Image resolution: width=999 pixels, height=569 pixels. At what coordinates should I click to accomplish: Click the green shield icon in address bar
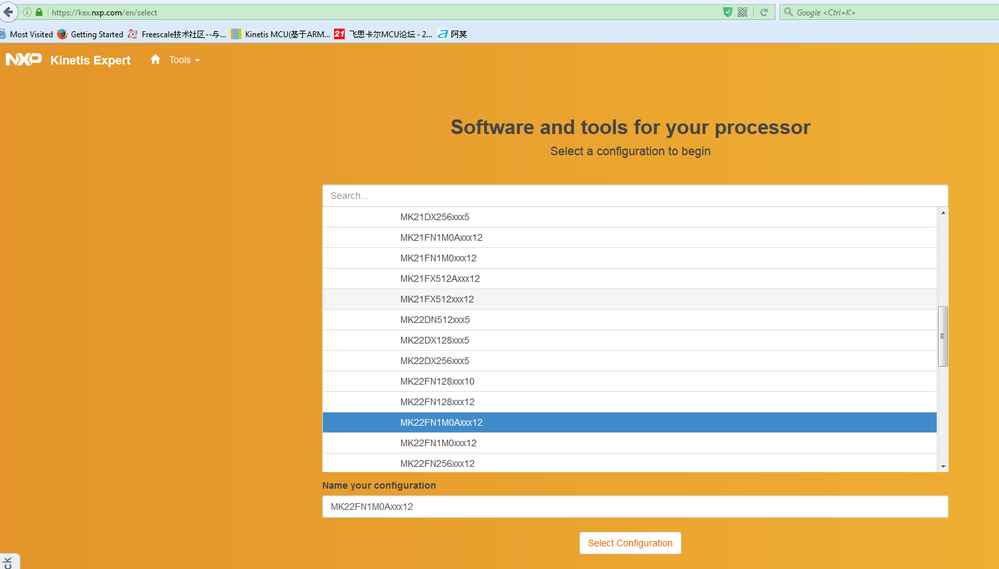pyautogui.click(x=728, y=12)
